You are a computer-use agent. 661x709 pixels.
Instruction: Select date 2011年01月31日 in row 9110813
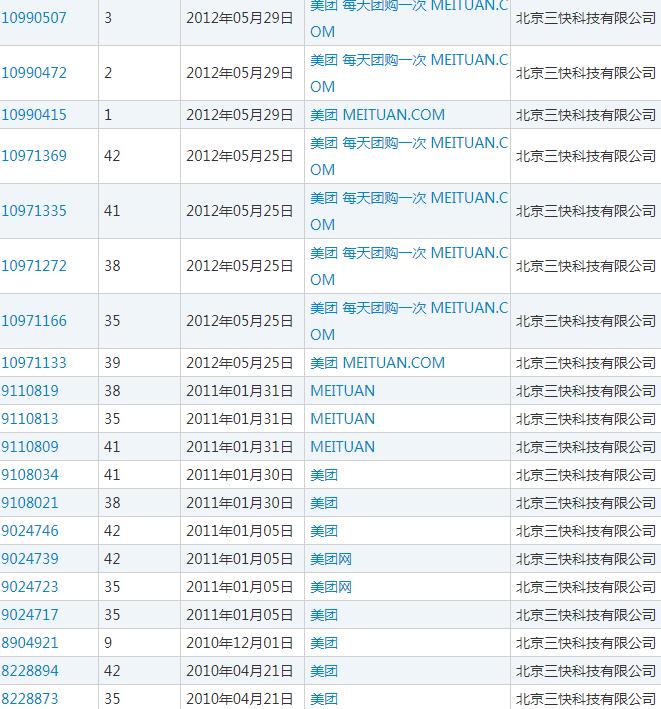click(240, 419)
